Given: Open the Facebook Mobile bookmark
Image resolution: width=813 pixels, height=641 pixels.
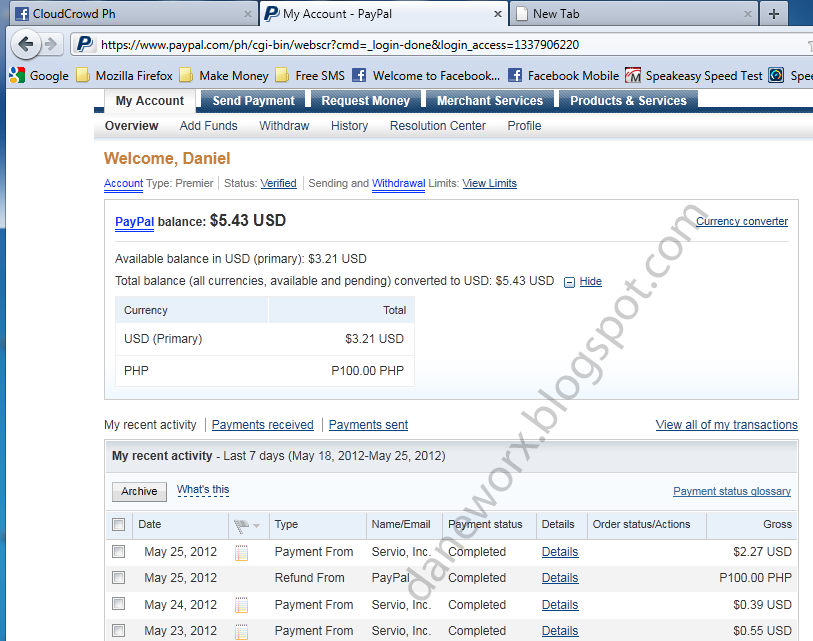Looking at the screenshot, I should pos(564,76).
